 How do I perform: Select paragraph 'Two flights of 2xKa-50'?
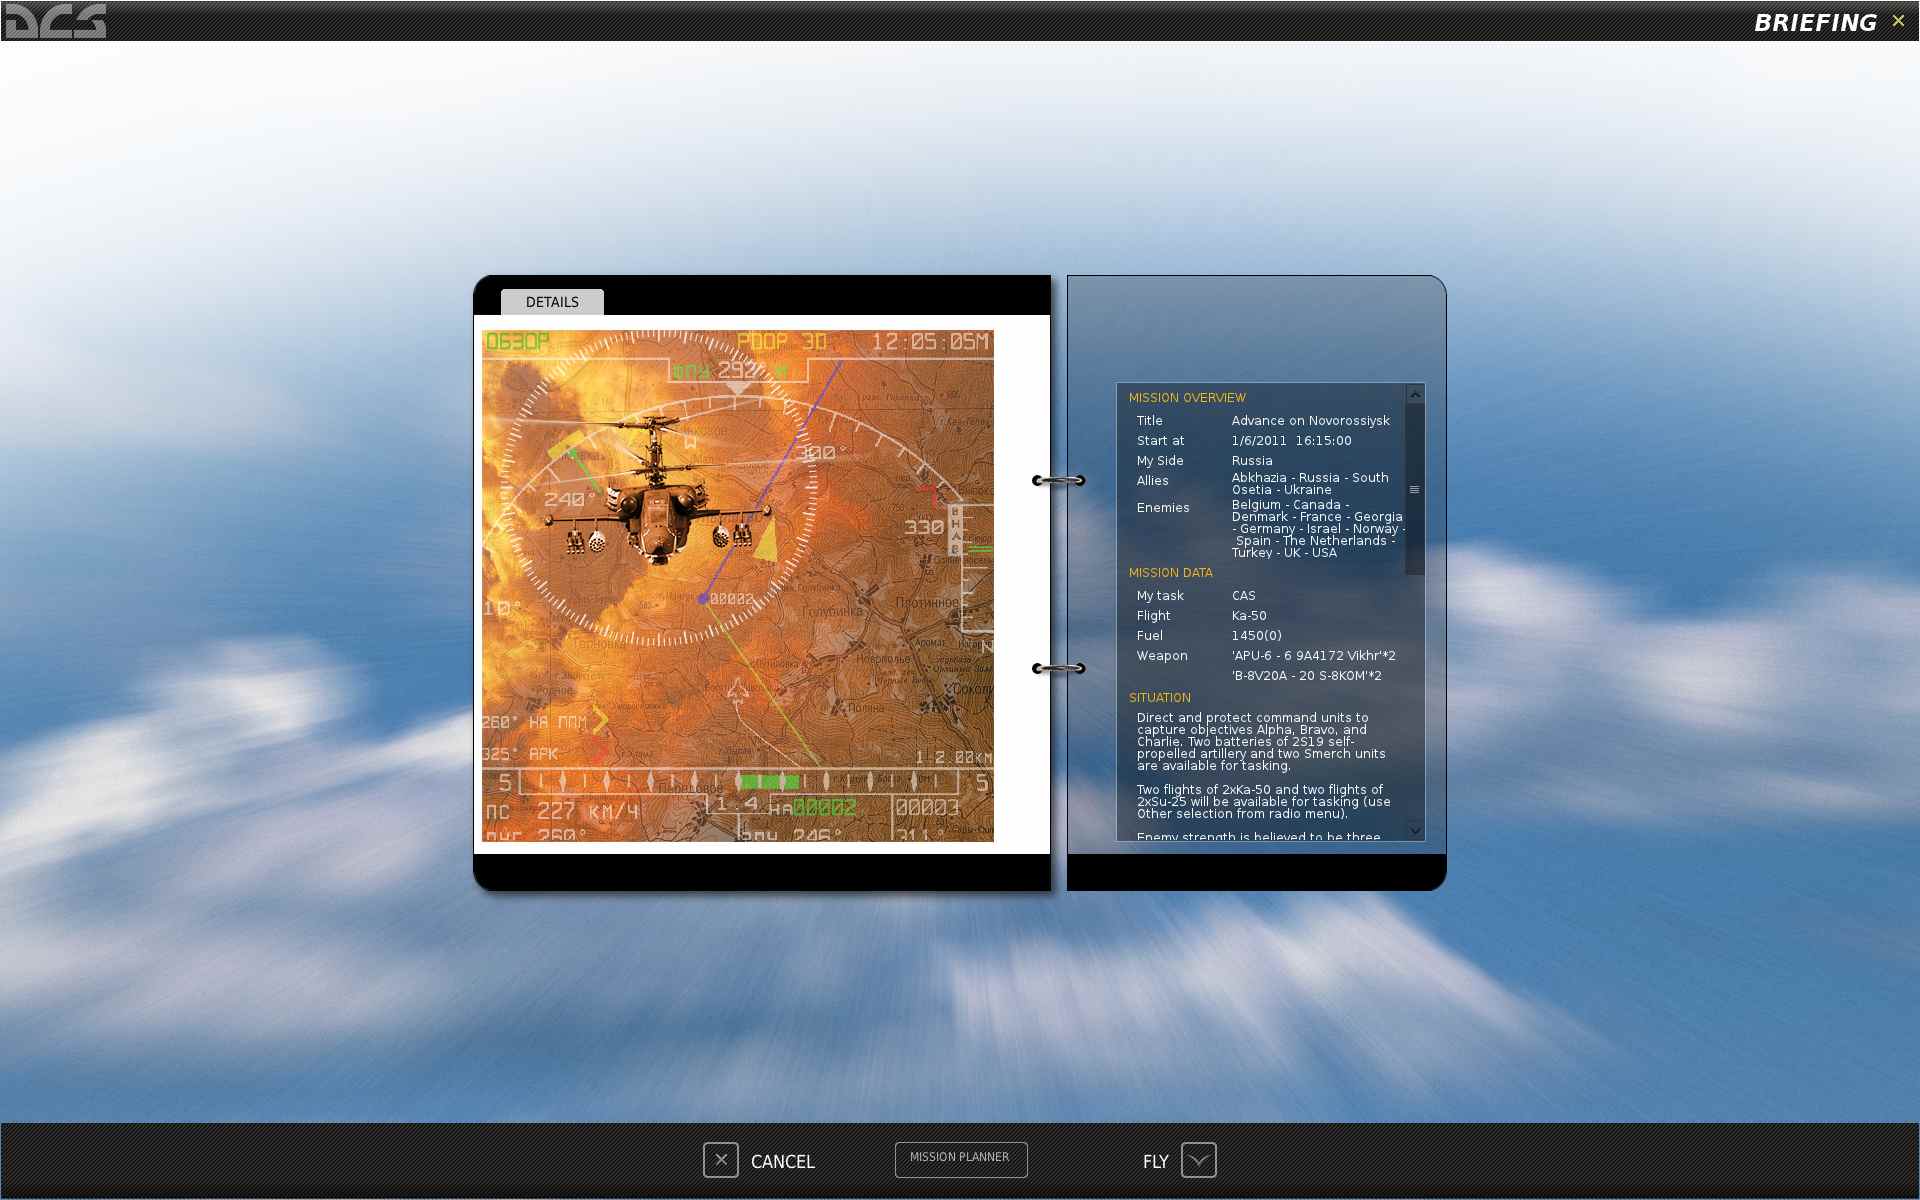1263,802
